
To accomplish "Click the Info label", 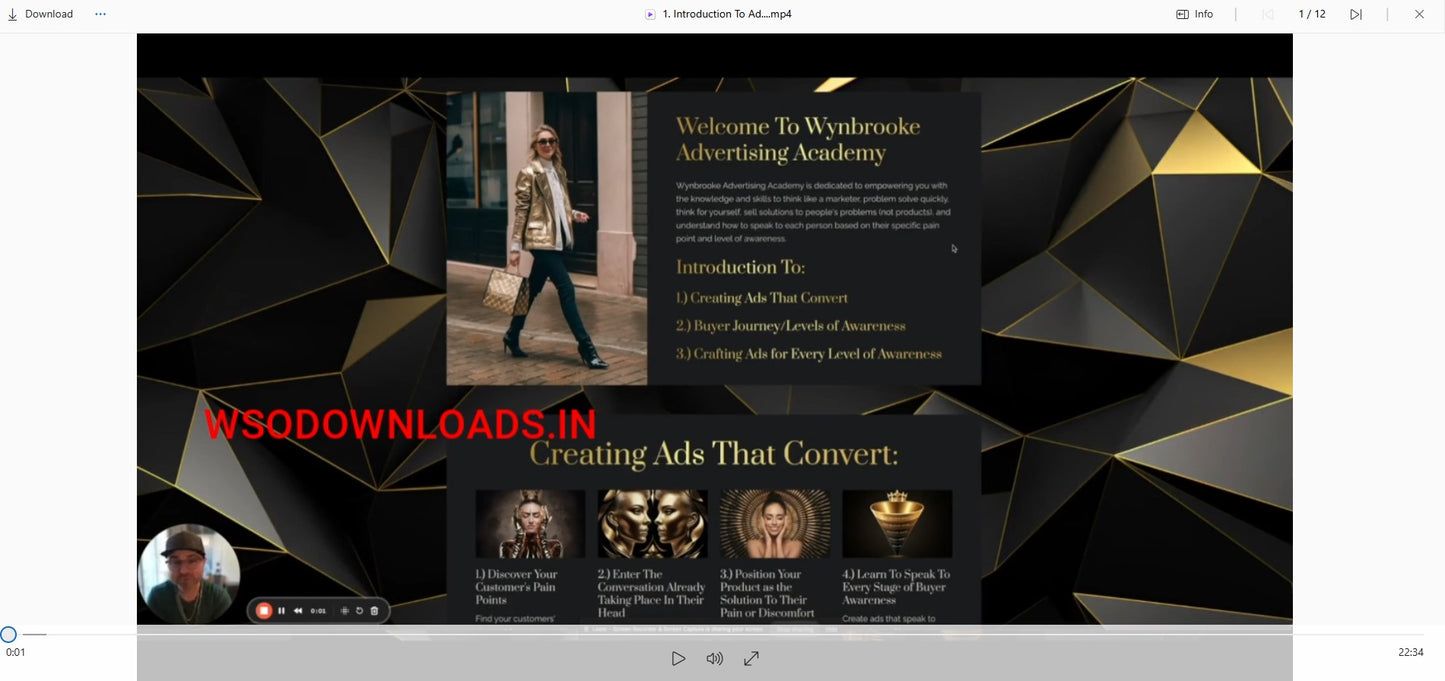I will point(1203,14).
